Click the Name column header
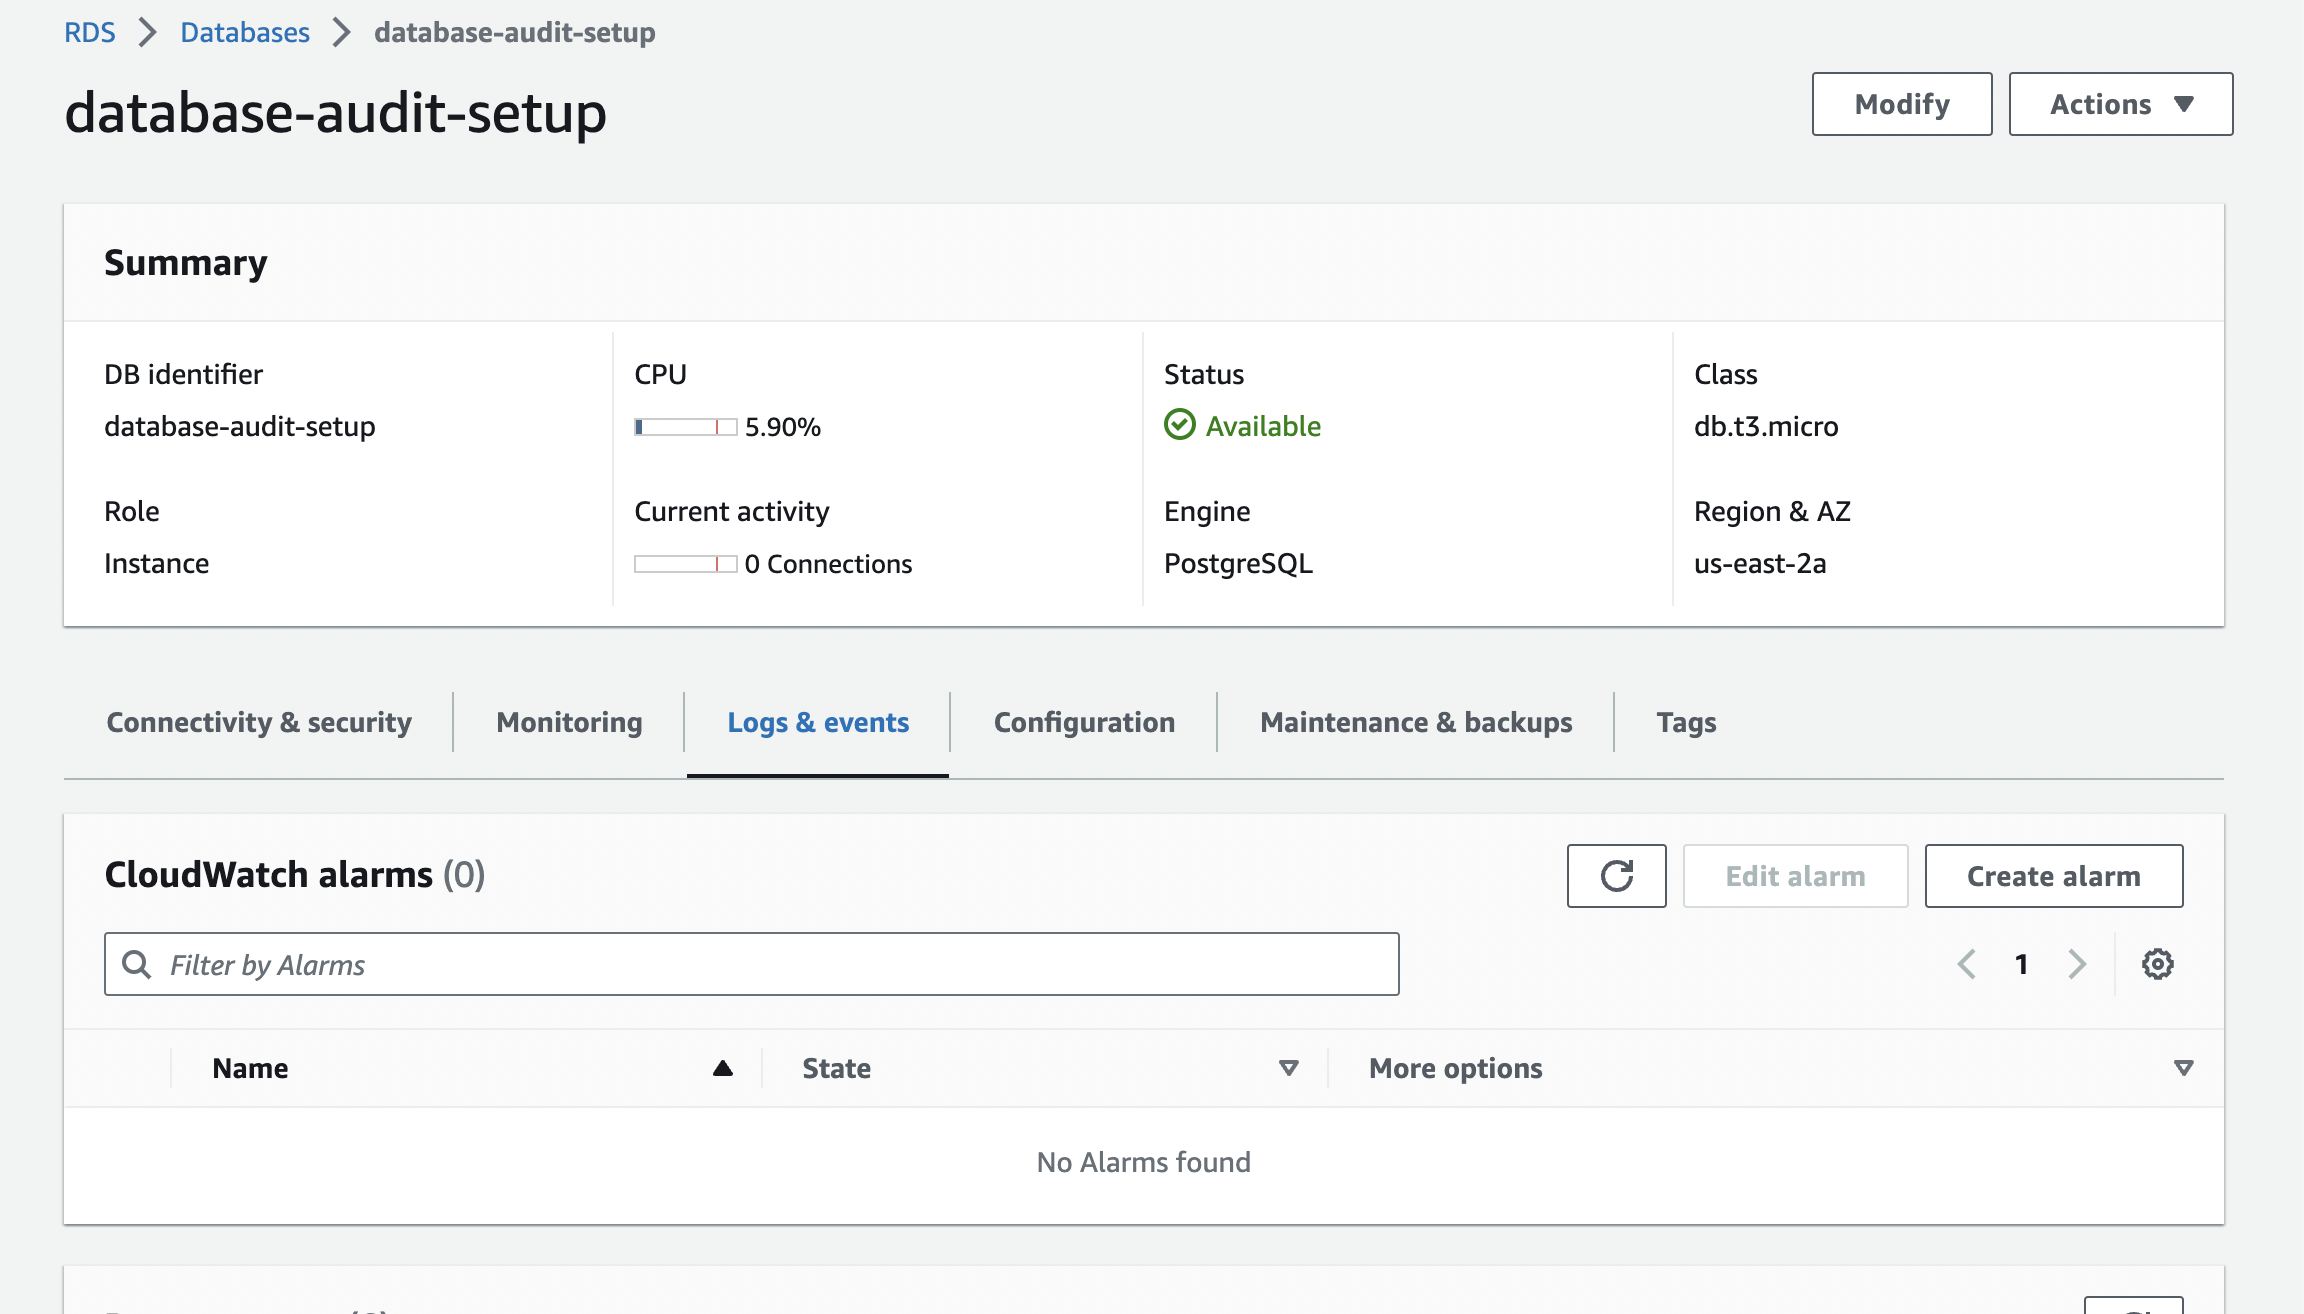 point(250,1068)
